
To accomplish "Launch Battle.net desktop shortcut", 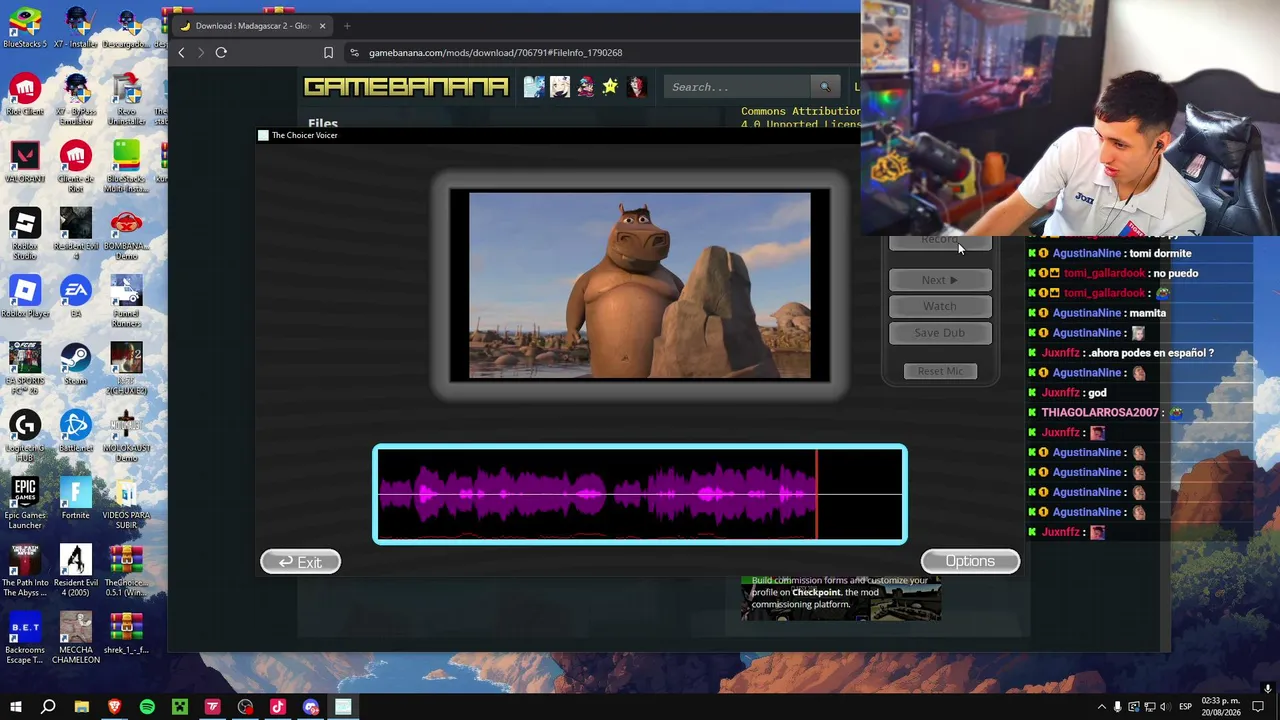I will point(75,431).
